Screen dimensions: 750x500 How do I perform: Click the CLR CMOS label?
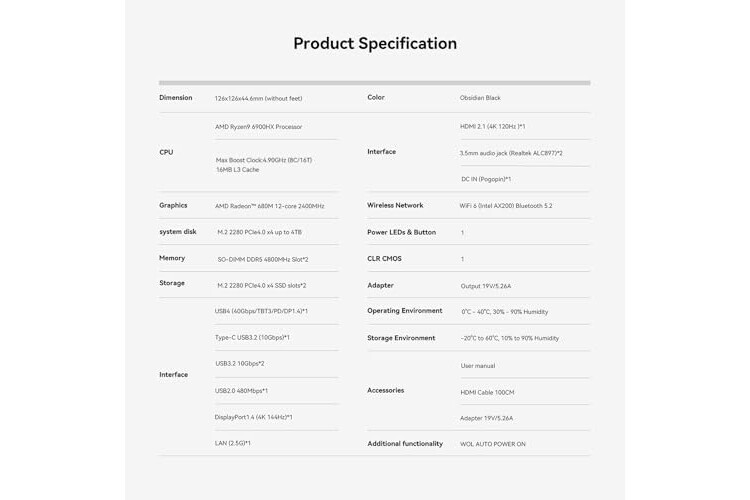tap(384, 258)
